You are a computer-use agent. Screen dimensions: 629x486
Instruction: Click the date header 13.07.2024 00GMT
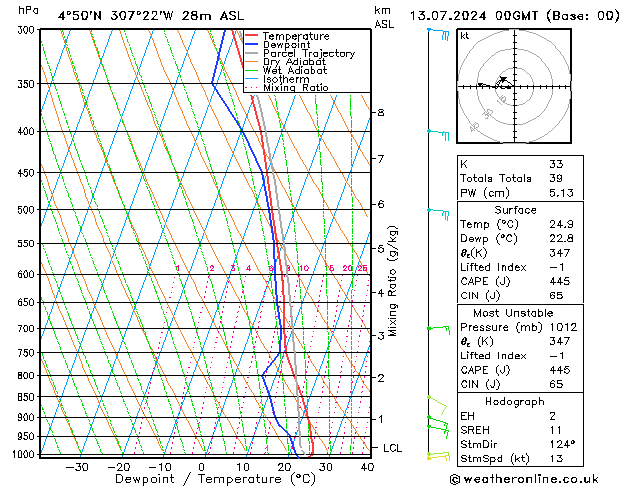474,16
